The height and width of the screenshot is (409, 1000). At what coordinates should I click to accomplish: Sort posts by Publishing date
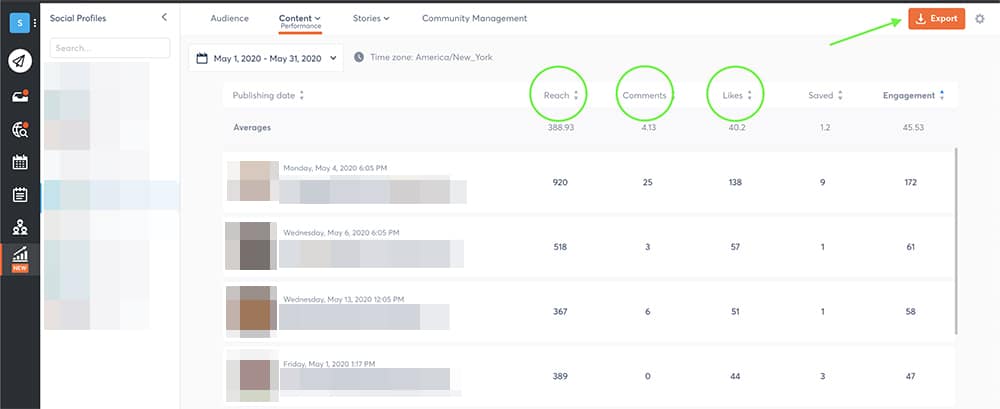coord(267,96)
